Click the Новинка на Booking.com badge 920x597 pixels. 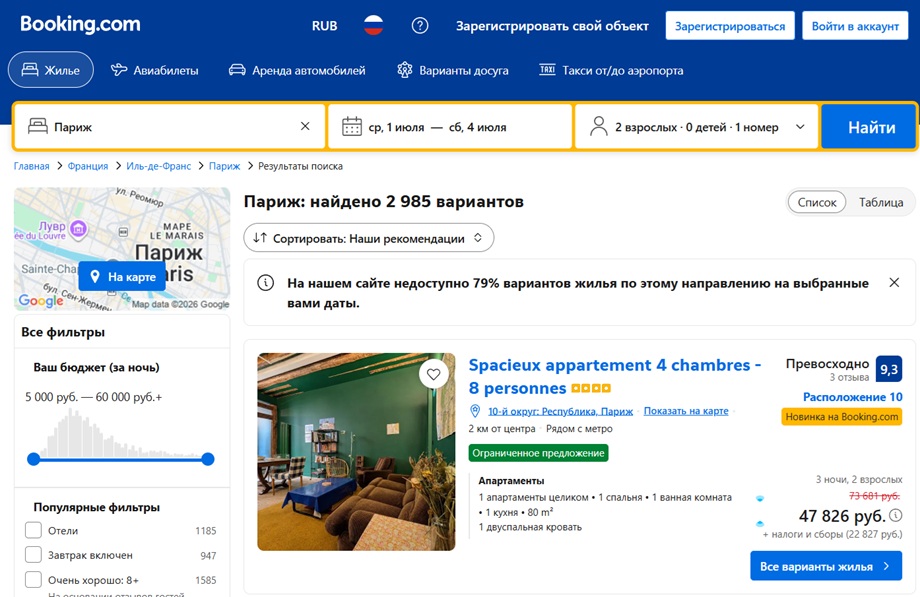coord(841,417)
